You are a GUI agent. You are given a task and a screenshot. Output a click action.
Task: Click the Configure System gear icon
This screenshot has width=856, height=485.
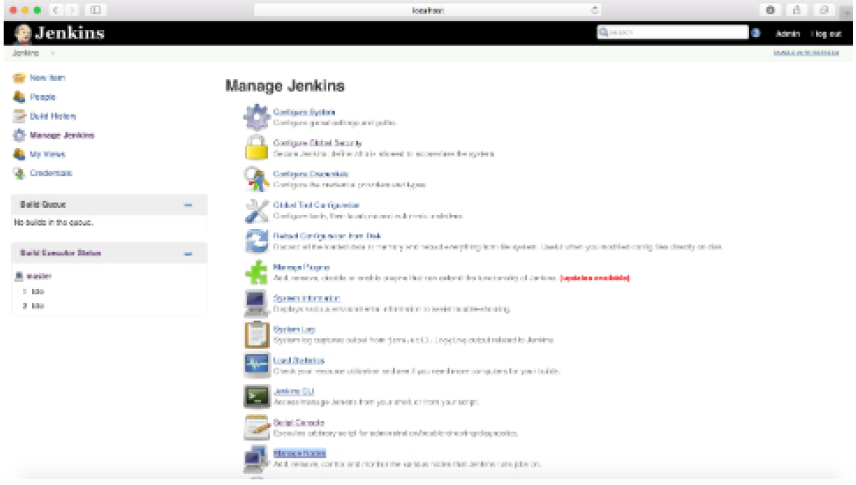[x=256, y=117]
